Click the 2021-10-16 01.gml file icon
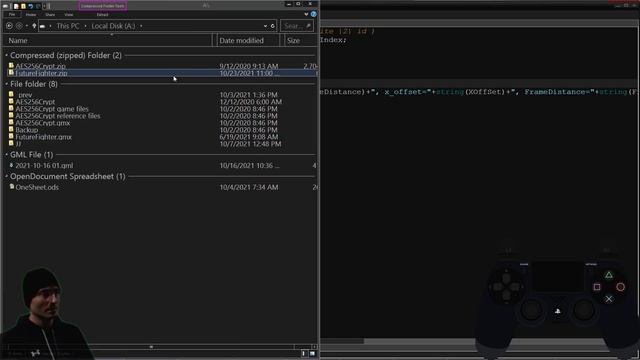The width and height of the screenshot is (640, 360). (11, 165)
